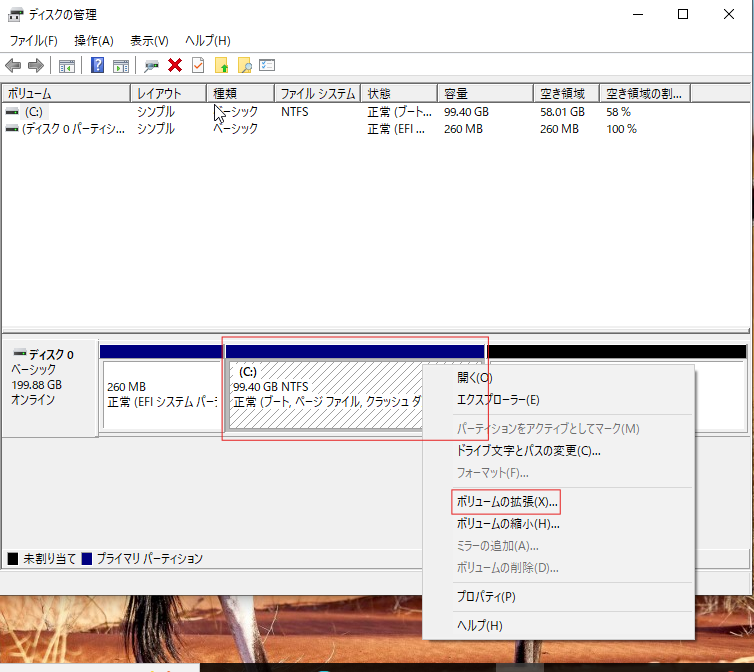Click the blue プライマリ パーティション legend swatch

[87, 558]
